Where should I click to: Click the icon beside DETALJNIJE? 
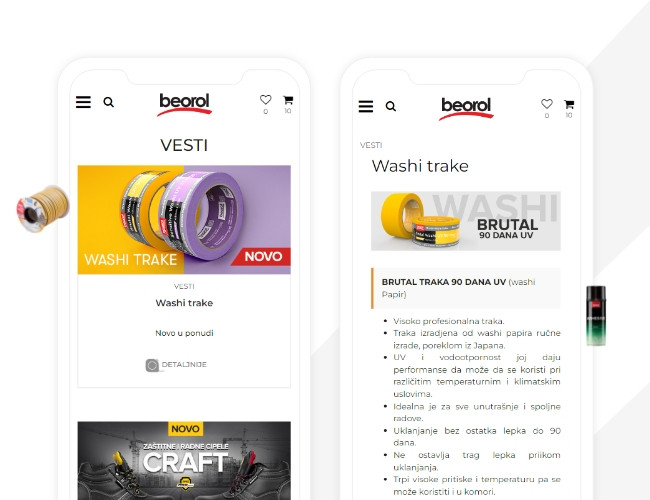(x=152, y=365)
